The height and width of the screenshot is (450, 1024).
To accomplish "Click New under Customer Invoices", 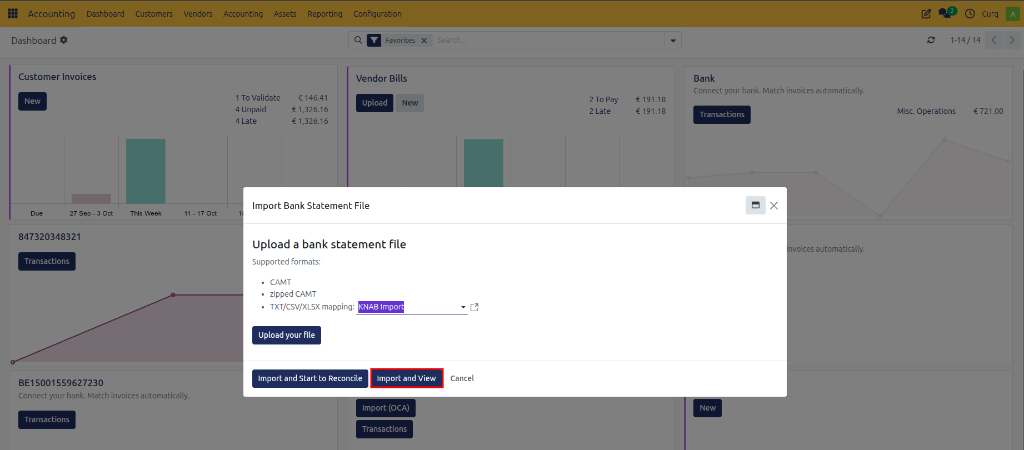I will [x=33, y=101].
